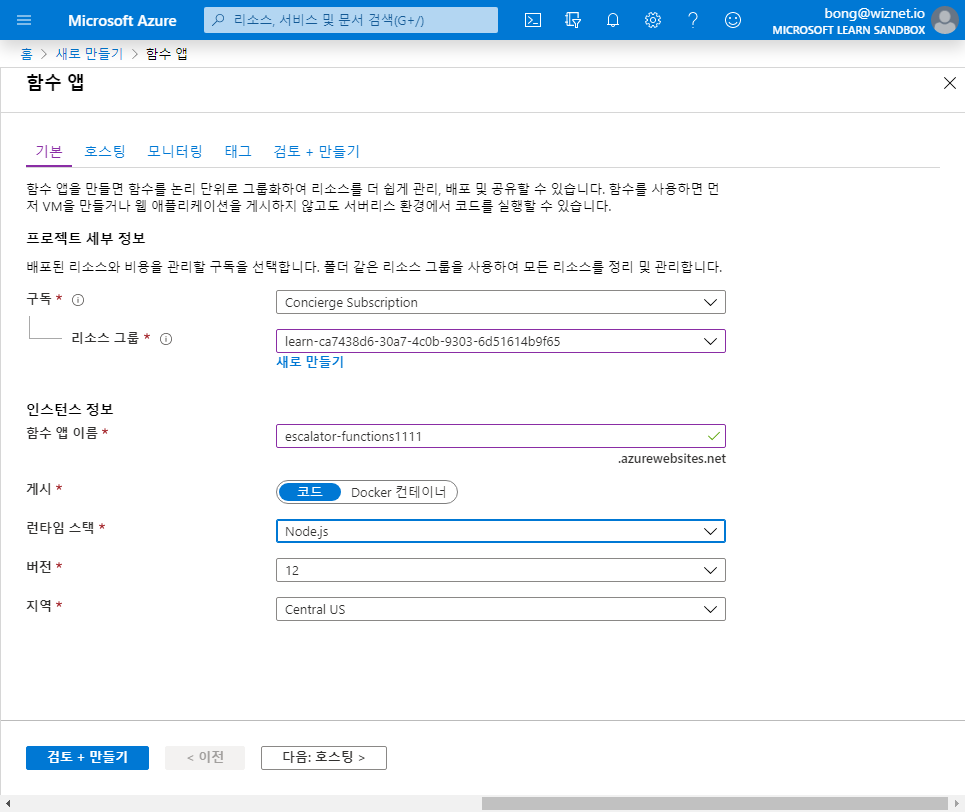
Task: Open the 버전 dropdown showing 12
Action: point(501,570)
